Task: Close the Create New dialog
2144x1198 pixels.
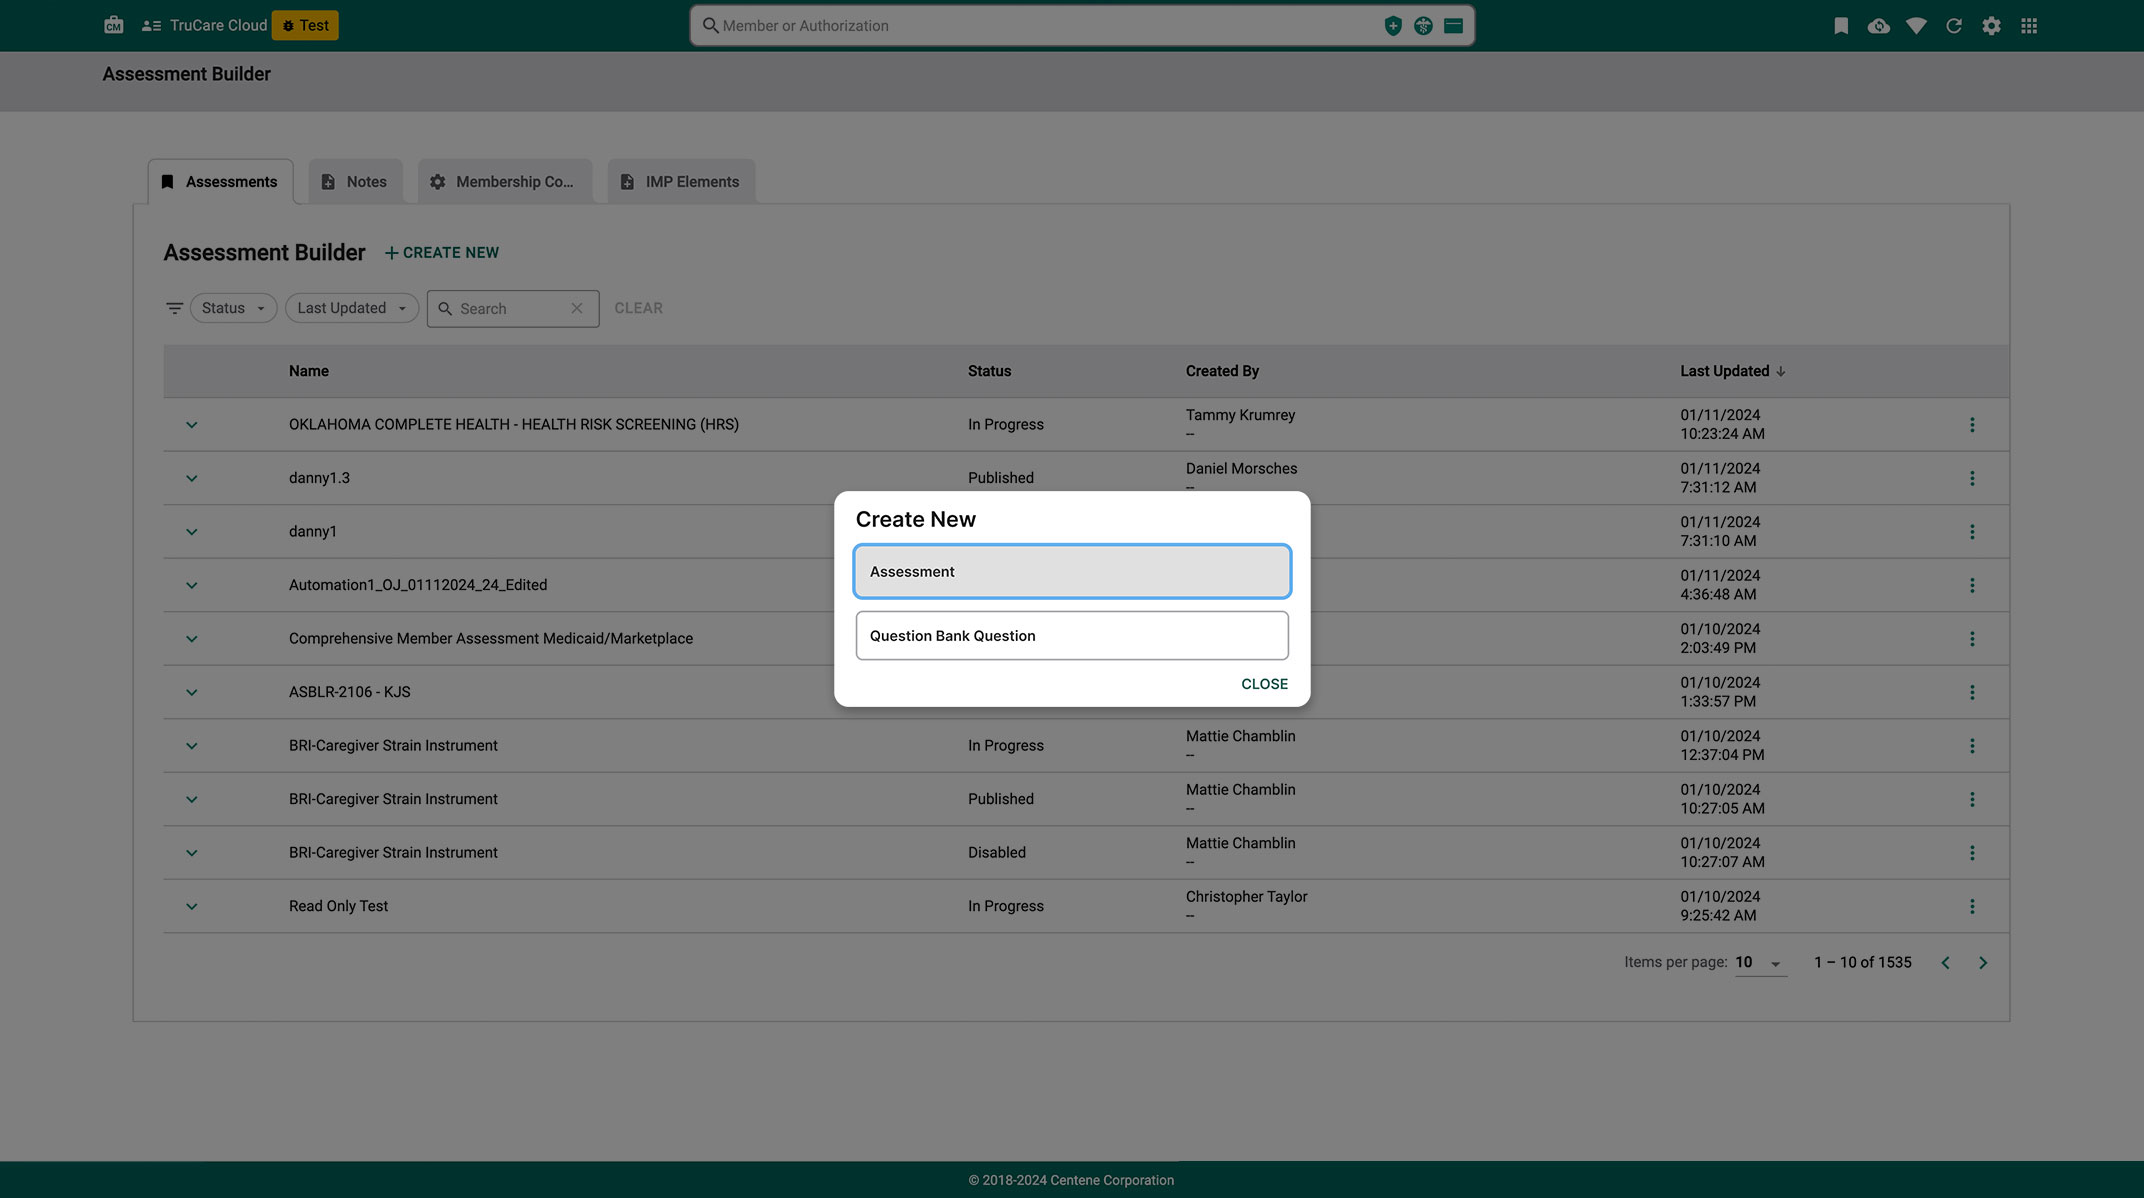Action: [1264, 684]
